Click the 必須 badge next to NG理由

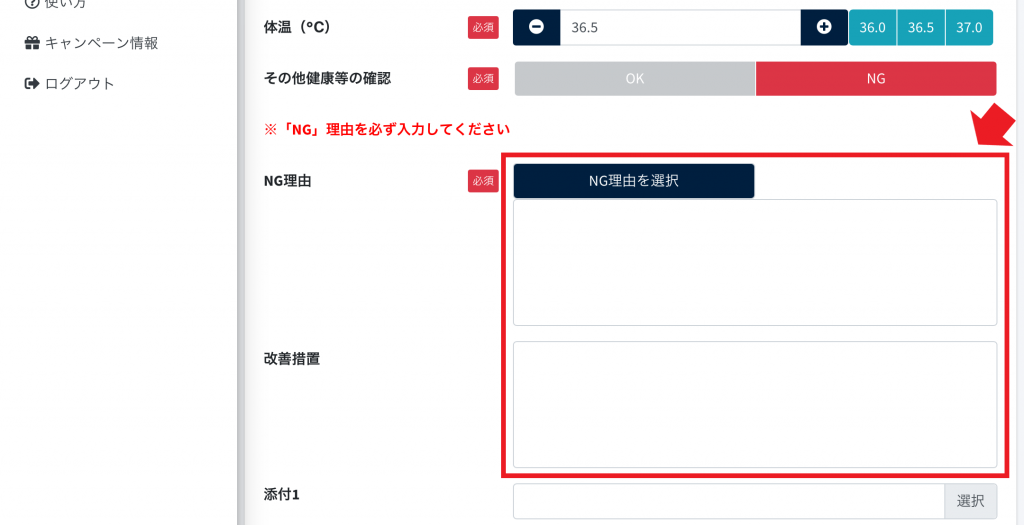(483, 181)
